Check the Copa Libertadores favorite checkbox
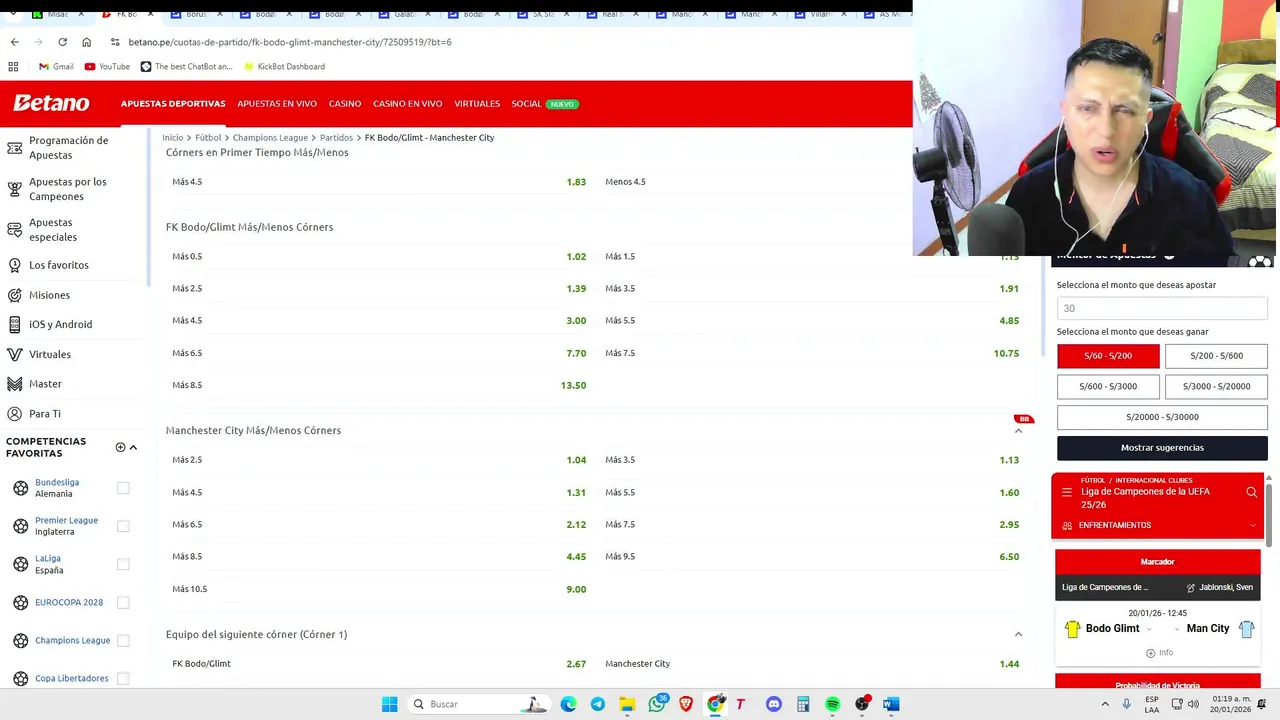The image size is (1280, 720). tap(123, 678)
